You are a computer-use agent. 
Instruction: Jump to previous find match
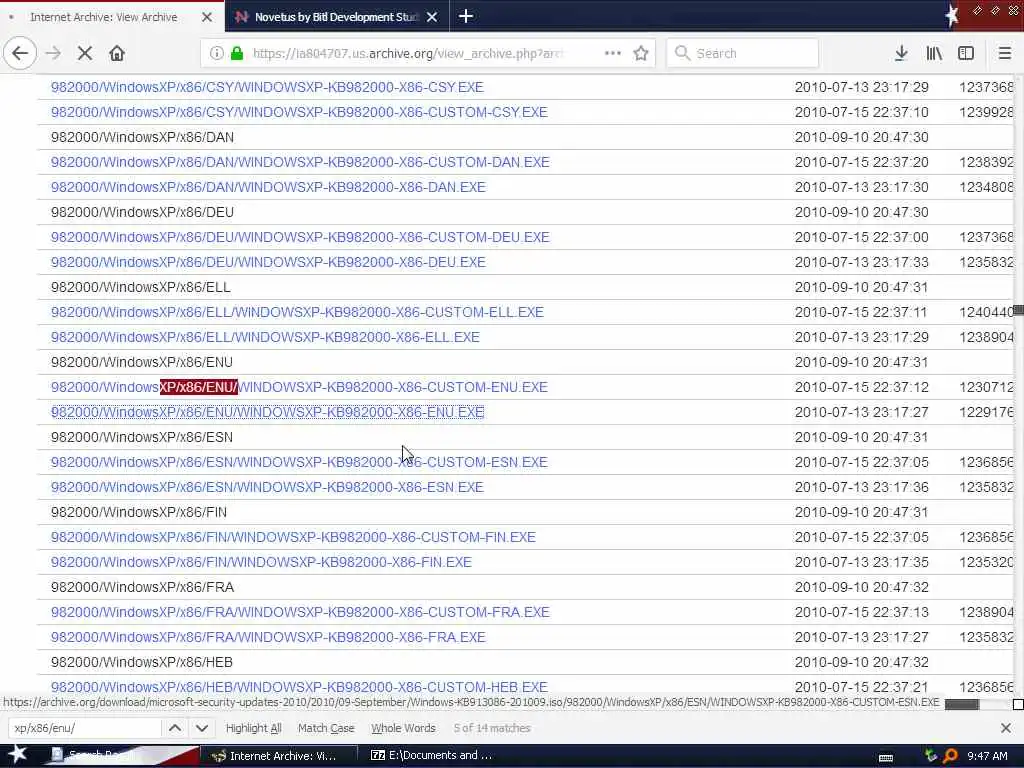[175, 728]
